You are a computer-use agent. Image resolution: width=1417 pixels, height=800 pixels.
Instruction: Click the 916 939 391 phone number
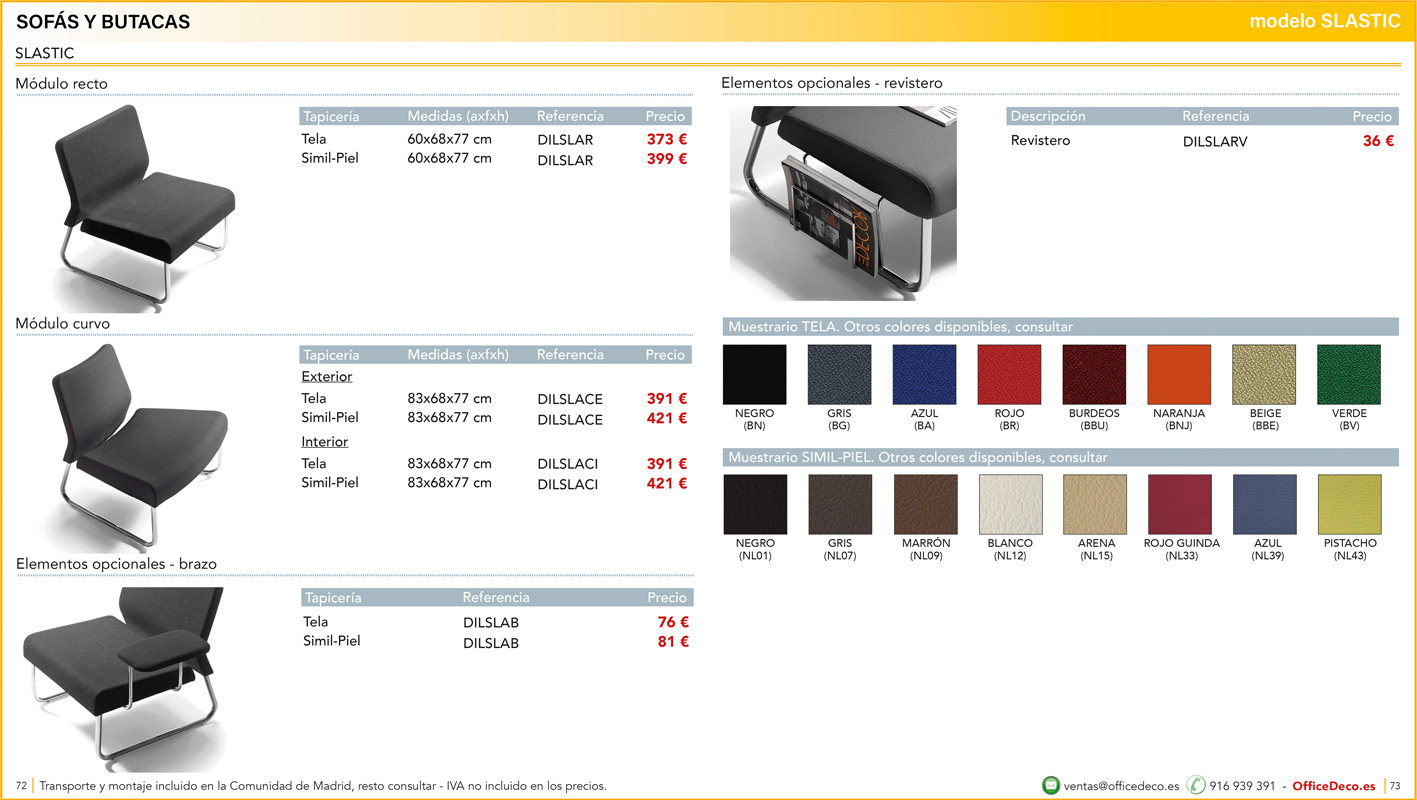click(1242, 786)
